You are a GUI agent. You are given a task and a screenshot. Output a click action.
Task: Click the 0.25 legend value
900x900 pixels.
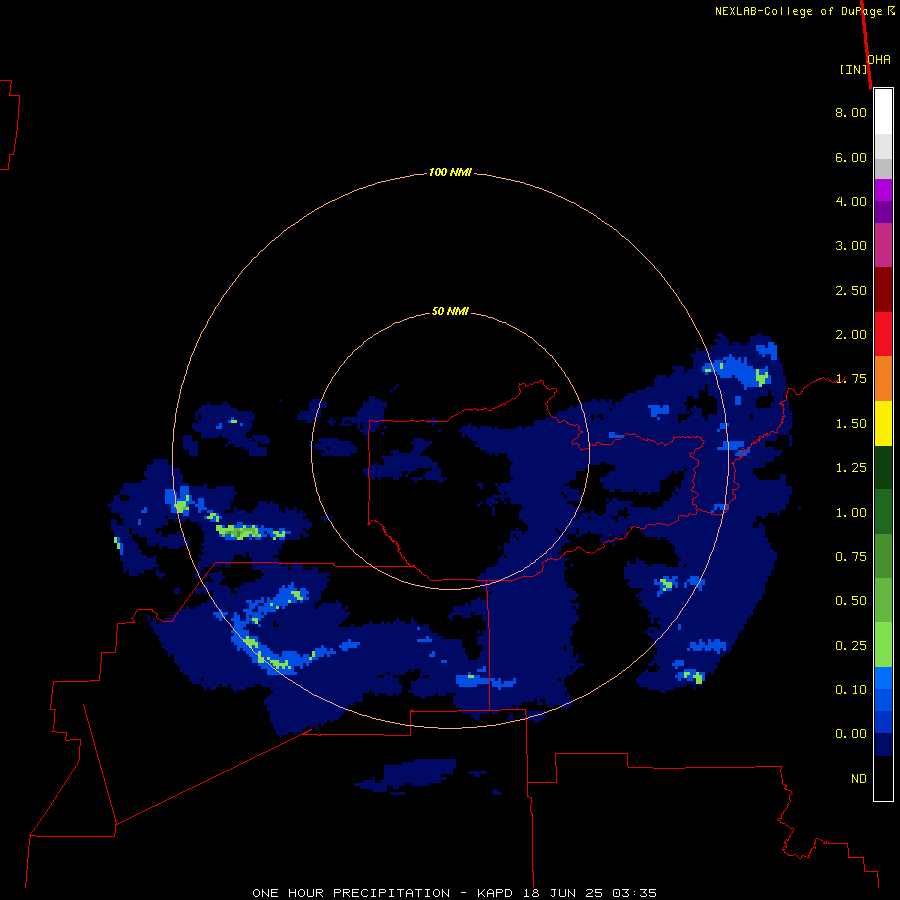point(851,646)
